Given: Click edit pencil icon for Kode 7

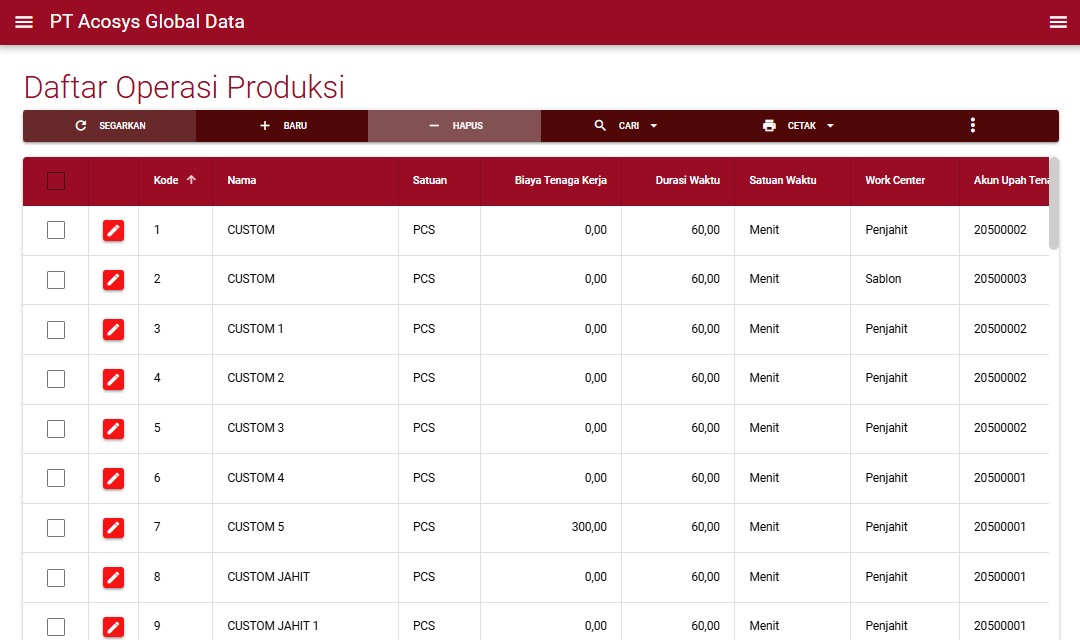Looking at the screenshot, I should pos(113,527).
